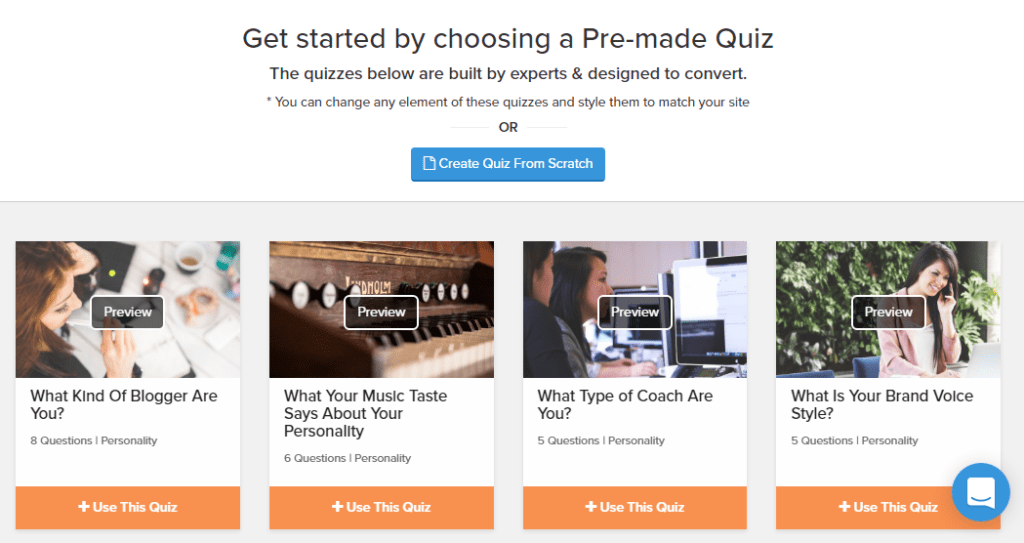Open the chat support bubble icon
The width and height of the screenshot is (1024, 543).
pos(980,492)
